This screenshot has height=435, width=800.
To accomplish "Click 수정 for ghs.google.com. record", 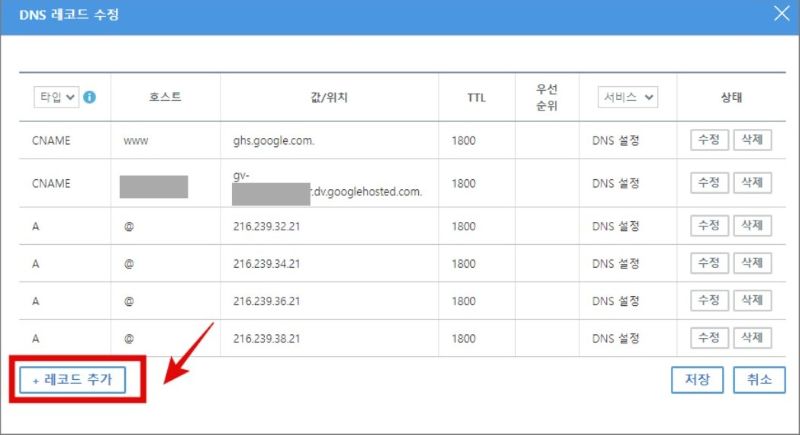I will click(x=709, y=140).
